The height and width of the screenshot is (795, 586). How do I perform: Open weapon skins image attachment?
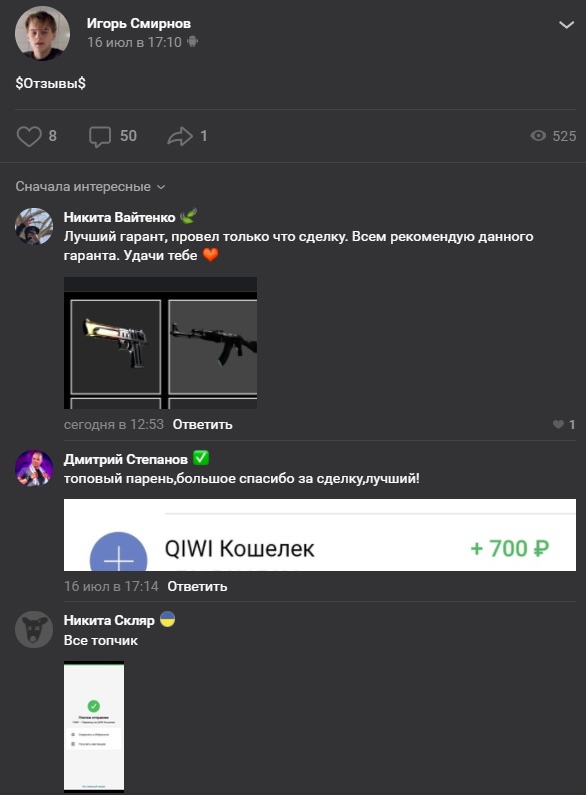click(160, 343)
